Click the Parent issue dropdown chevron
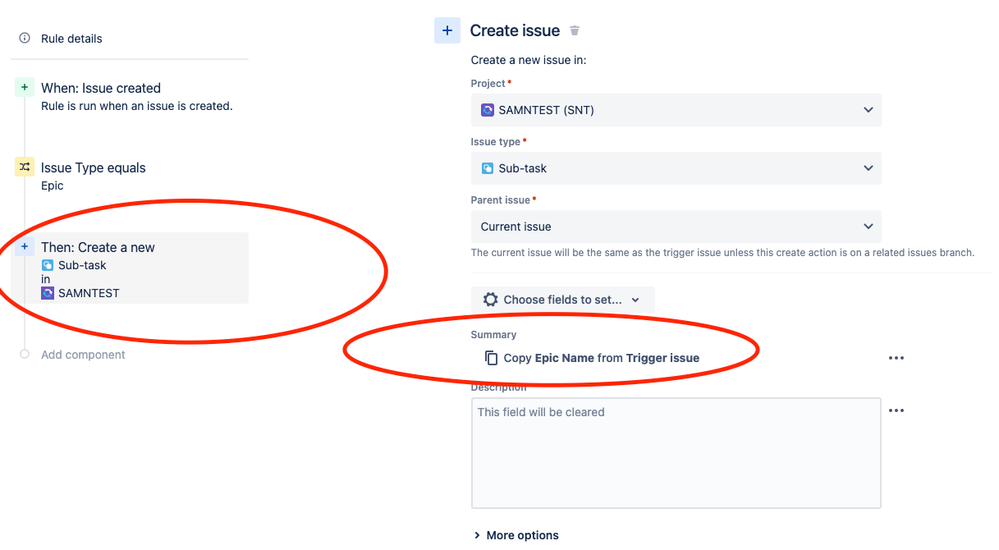The image size is (999, 550). click(x=868, y=226)
